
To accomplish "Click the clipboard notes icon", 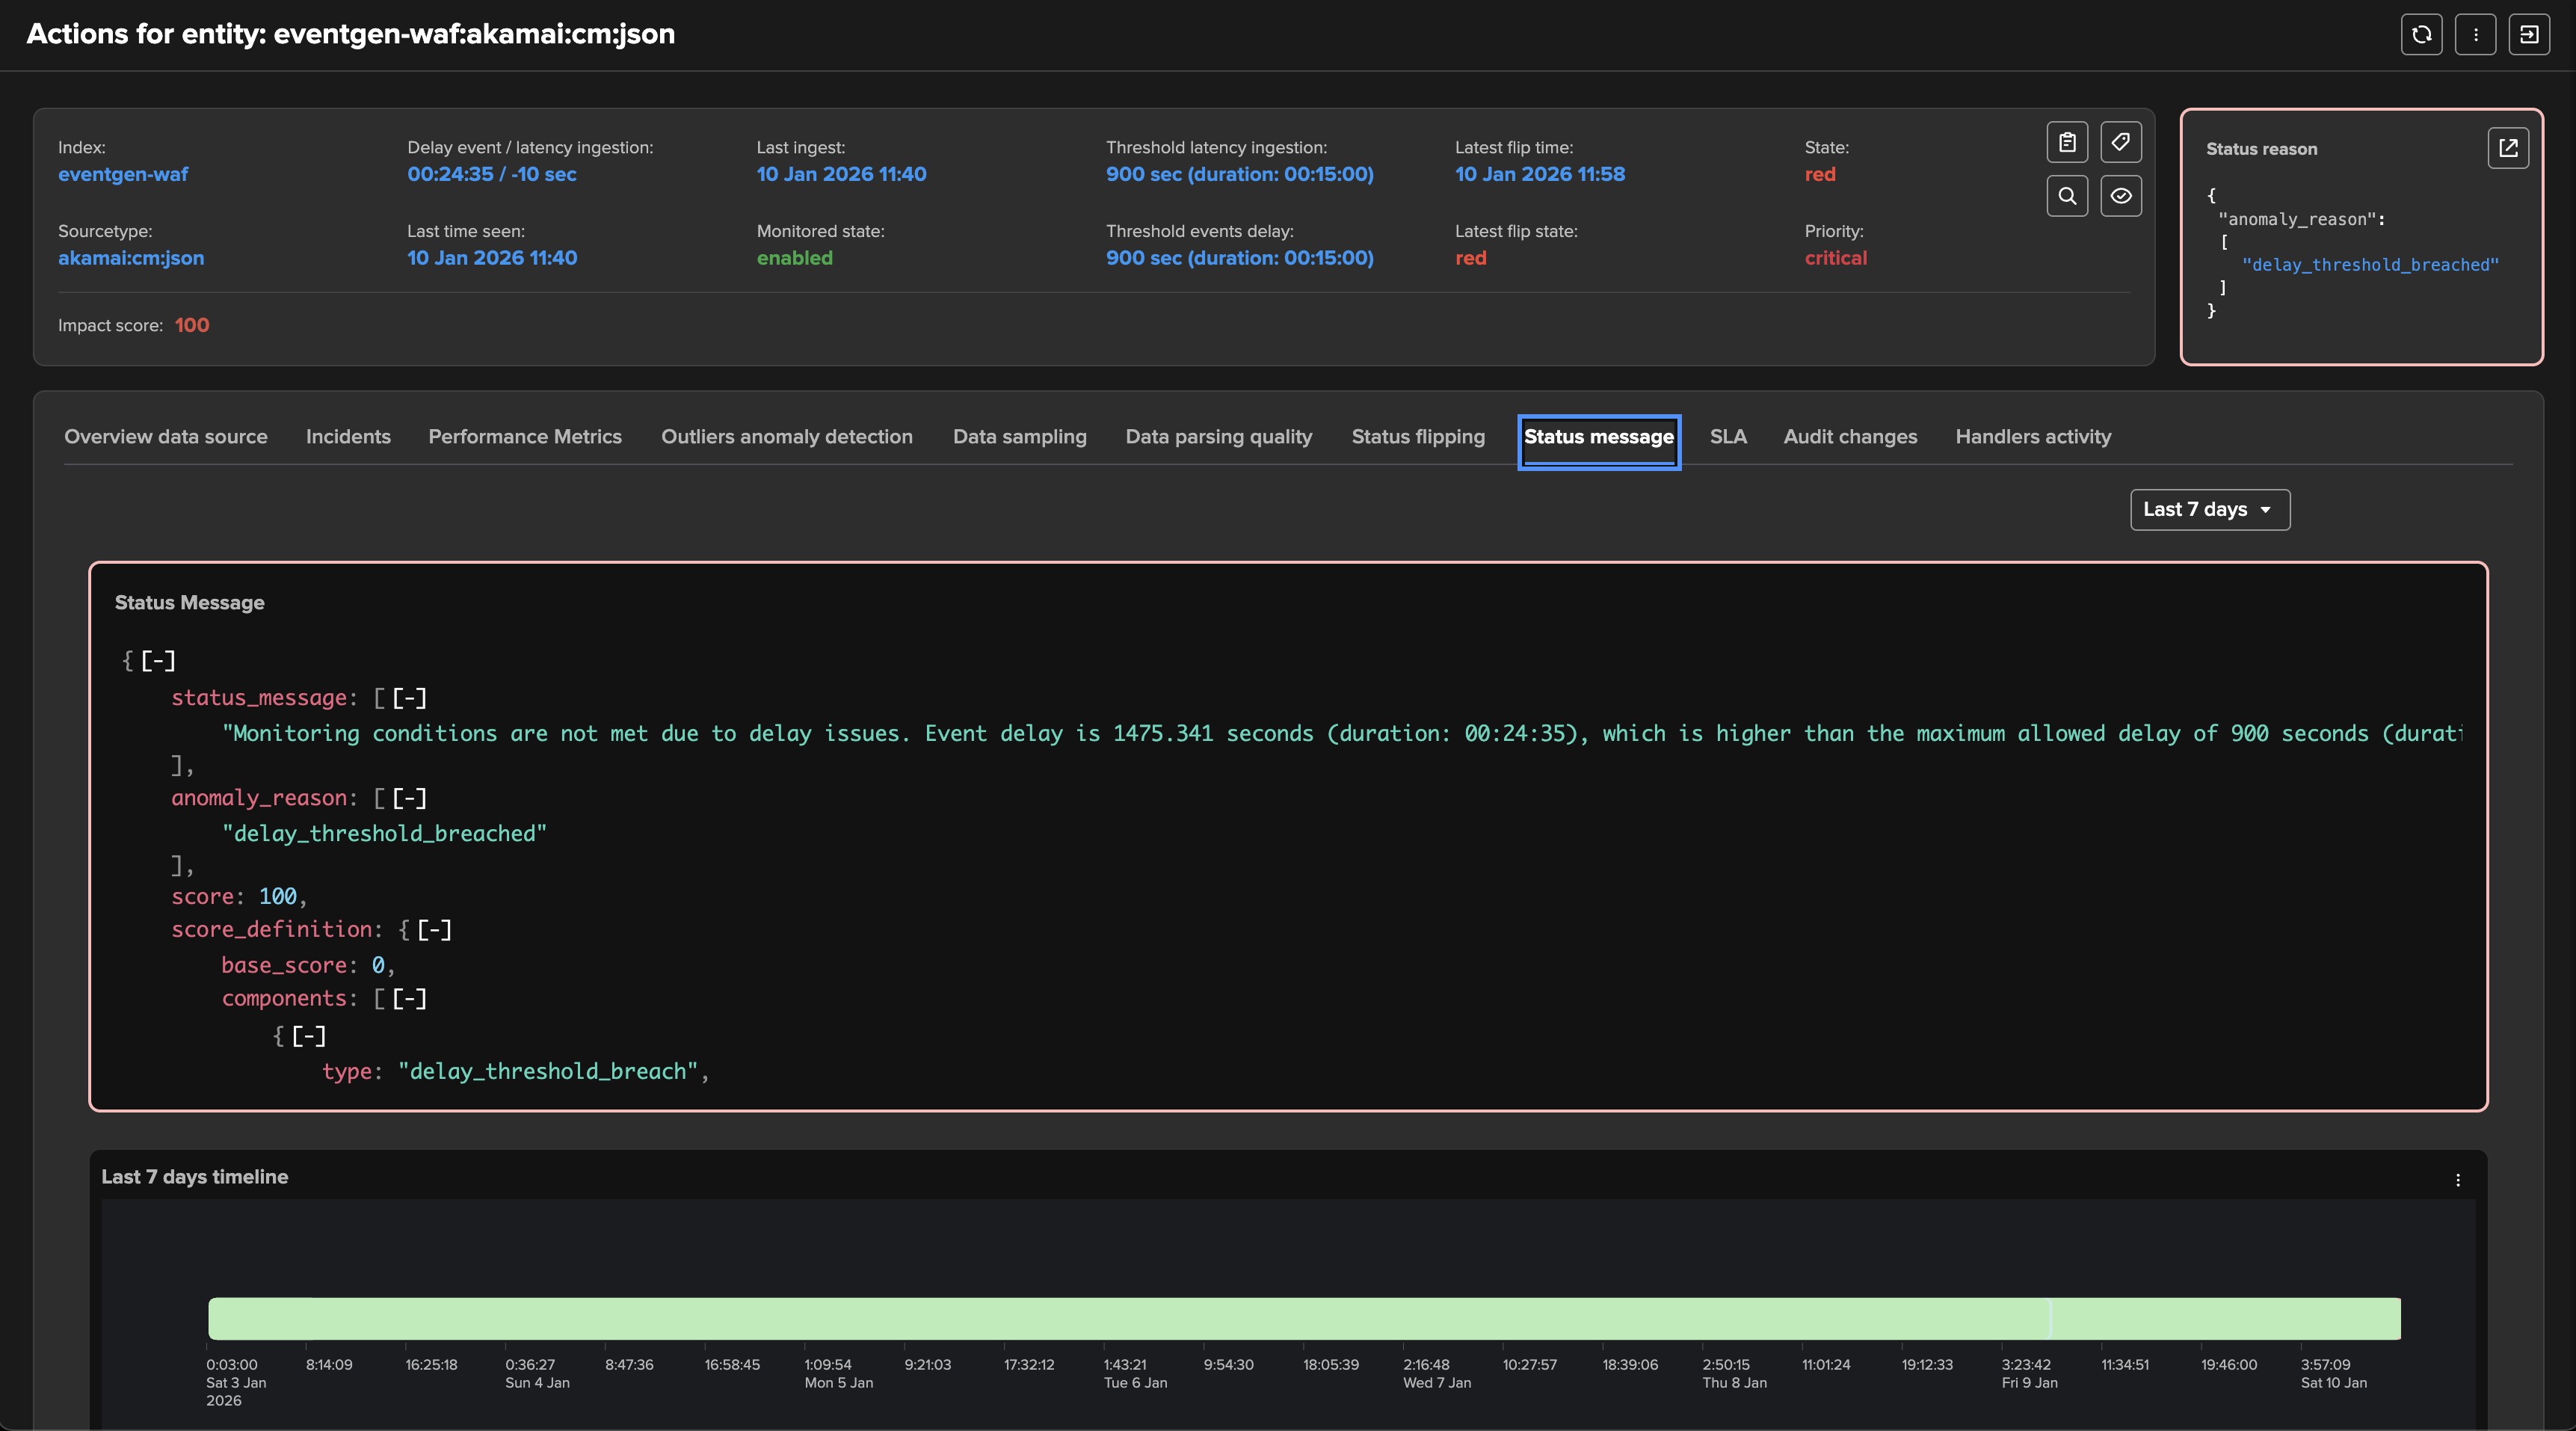I will tap(2067, 143).
